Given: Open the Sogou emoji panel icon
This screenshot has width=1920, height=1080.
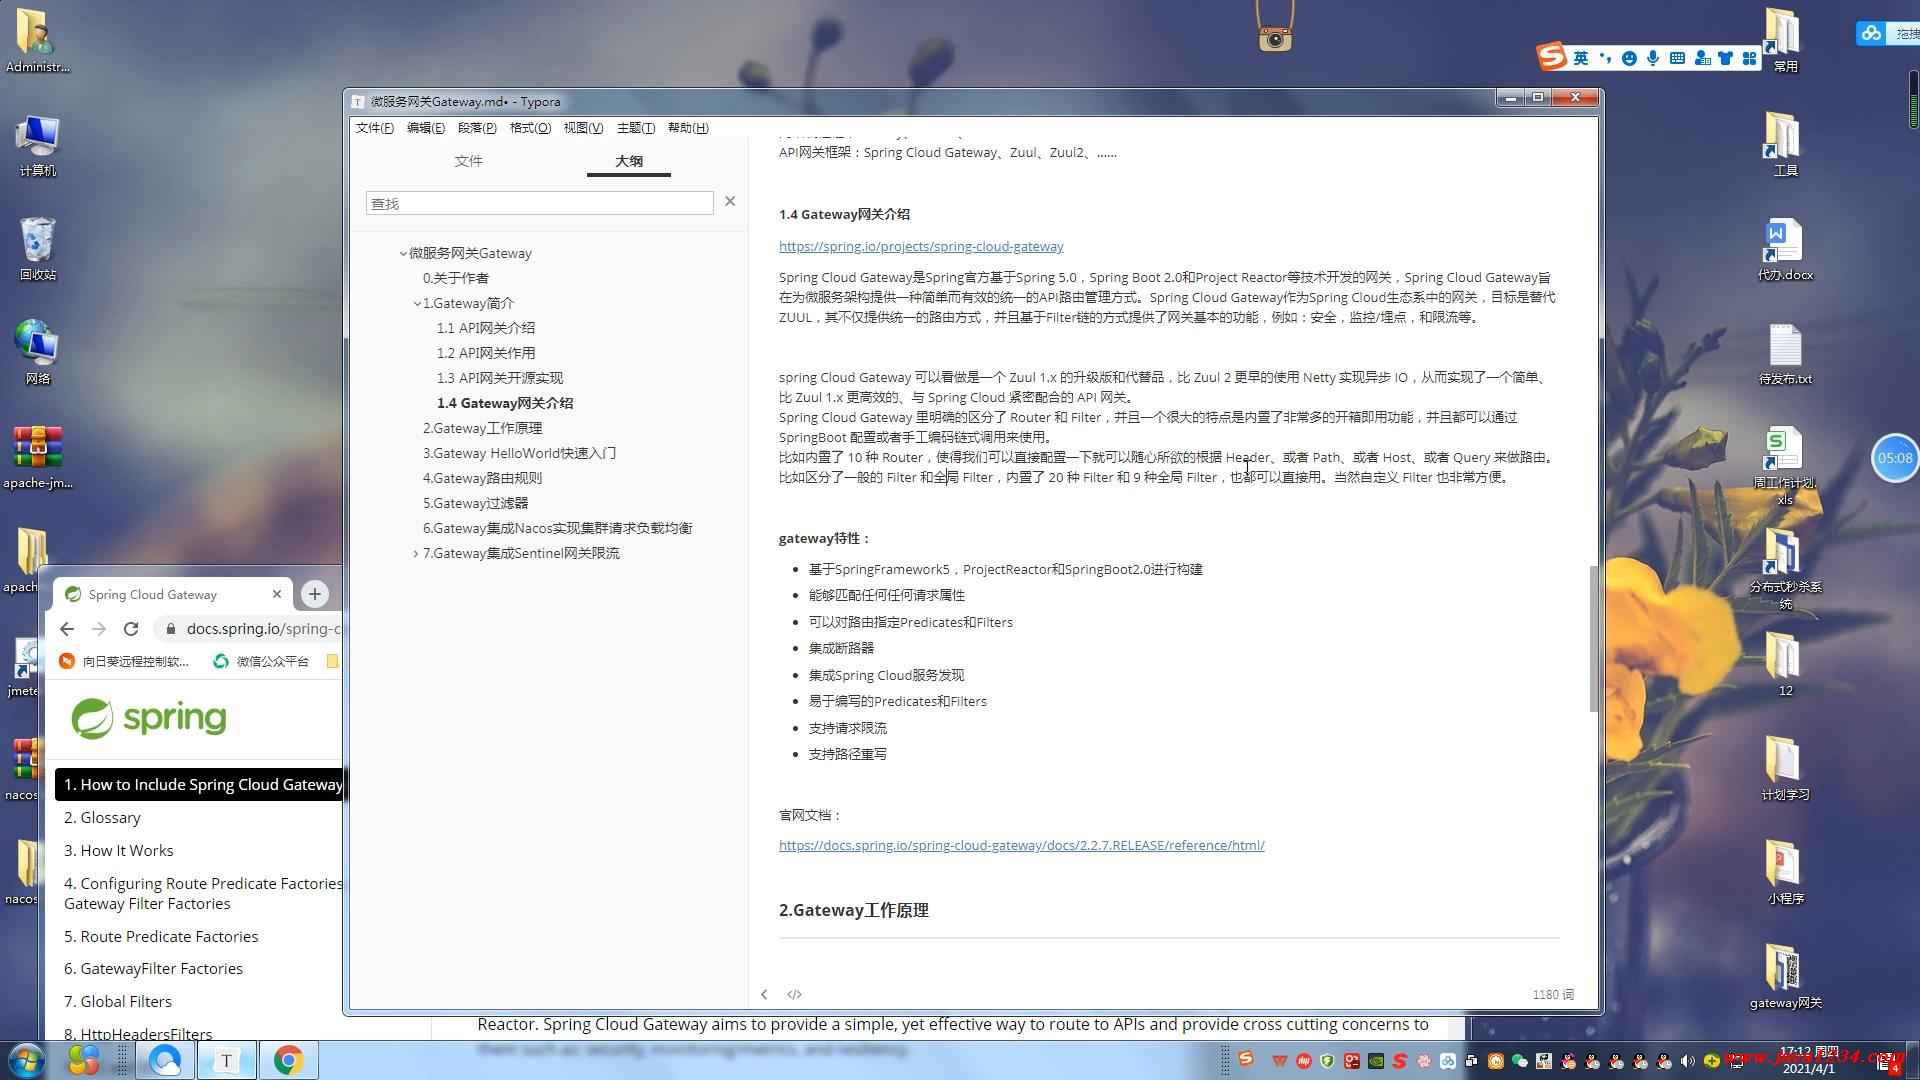Looking at the screenshot, I should (1629, 58).
